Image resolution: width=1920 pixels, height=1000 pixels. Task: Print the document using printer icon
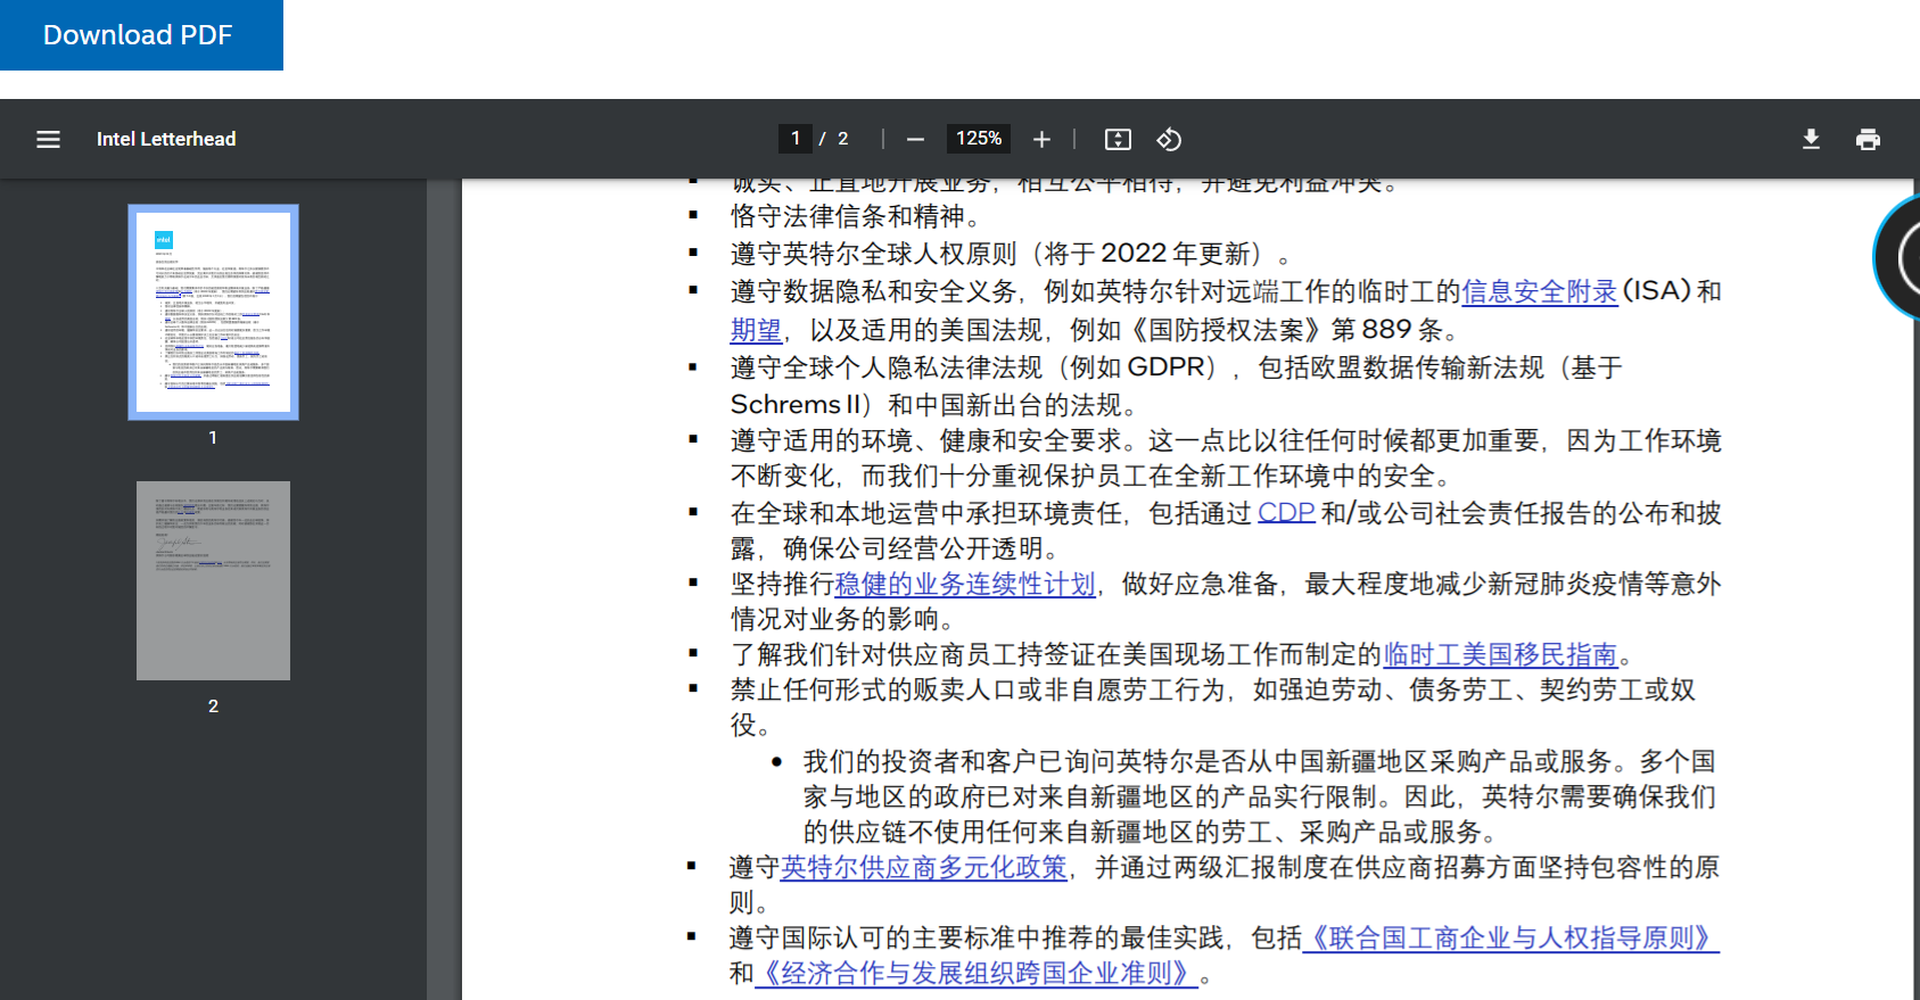[1867, 139]
